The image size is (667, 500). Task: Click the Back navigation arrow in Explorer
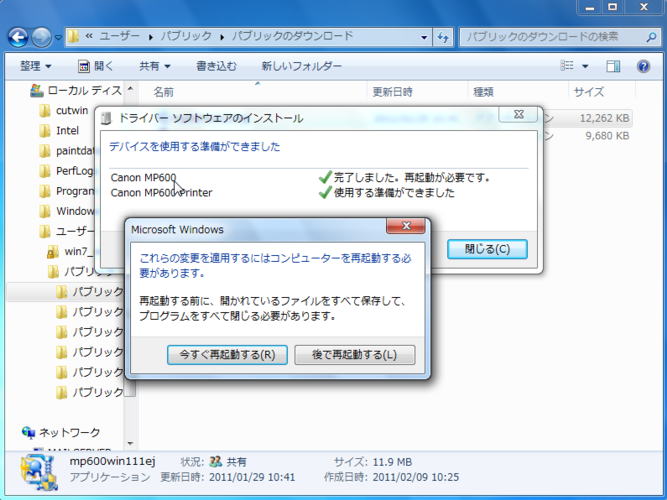pyautogui.click(x=18, y=37)
